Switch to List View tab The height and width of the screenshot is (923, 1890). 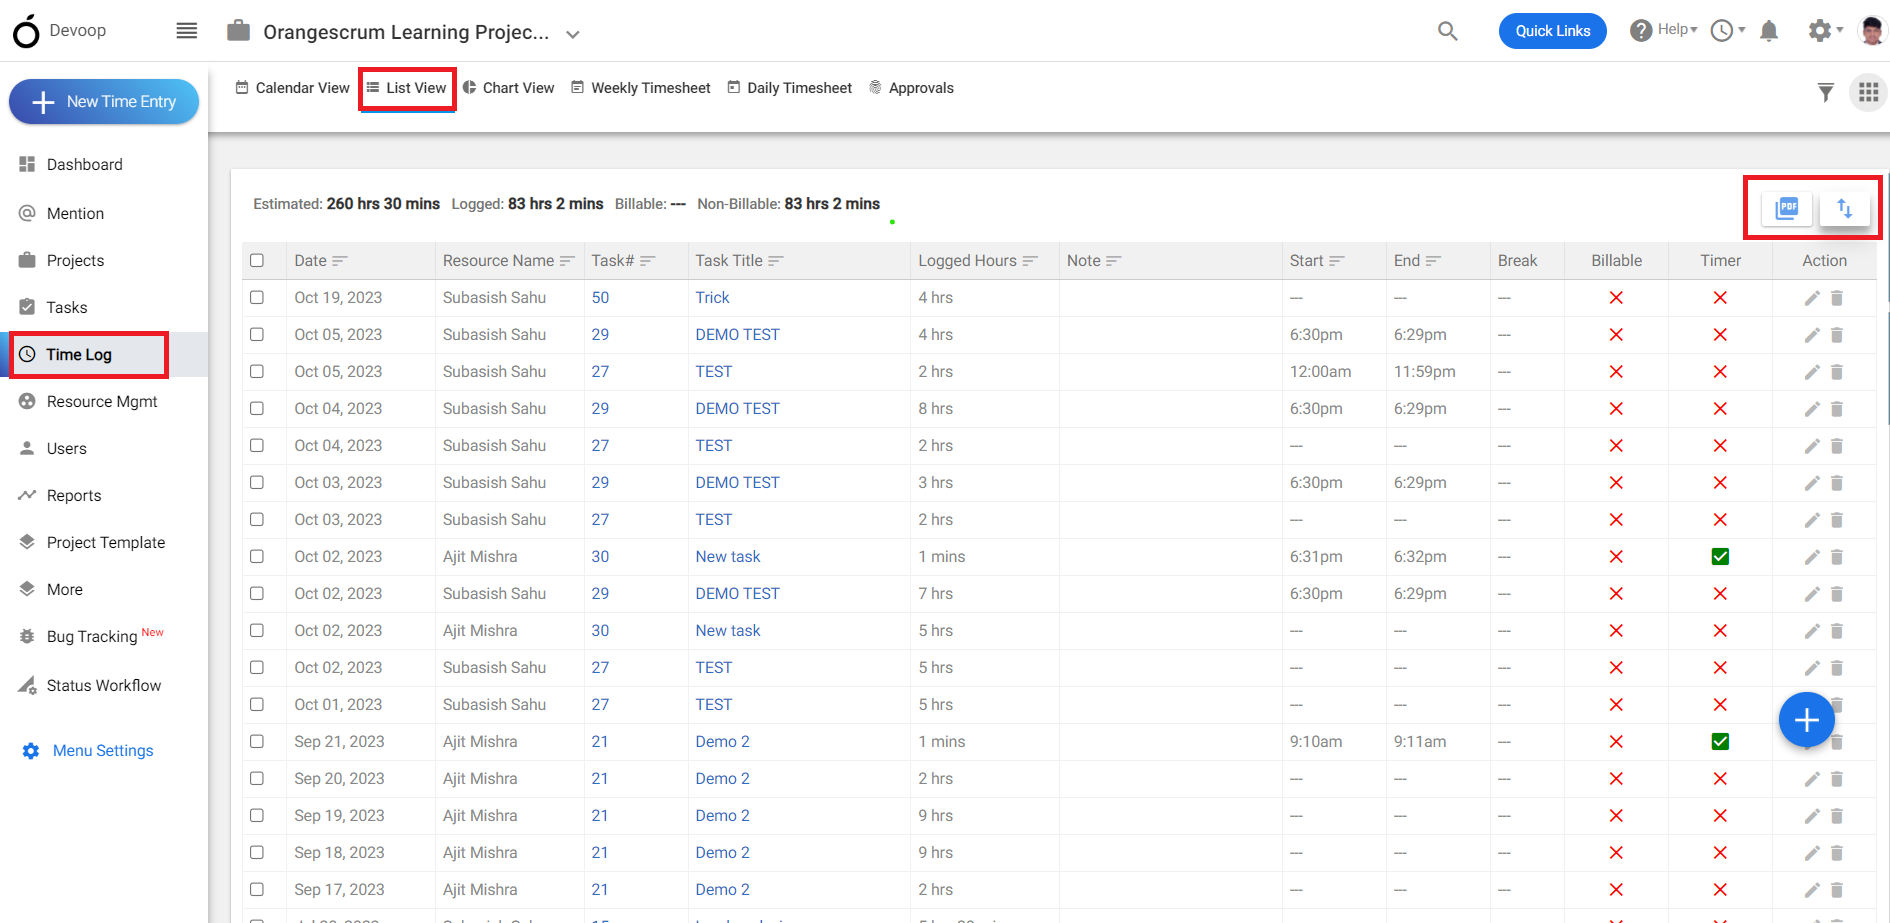[x=407, y=88]
